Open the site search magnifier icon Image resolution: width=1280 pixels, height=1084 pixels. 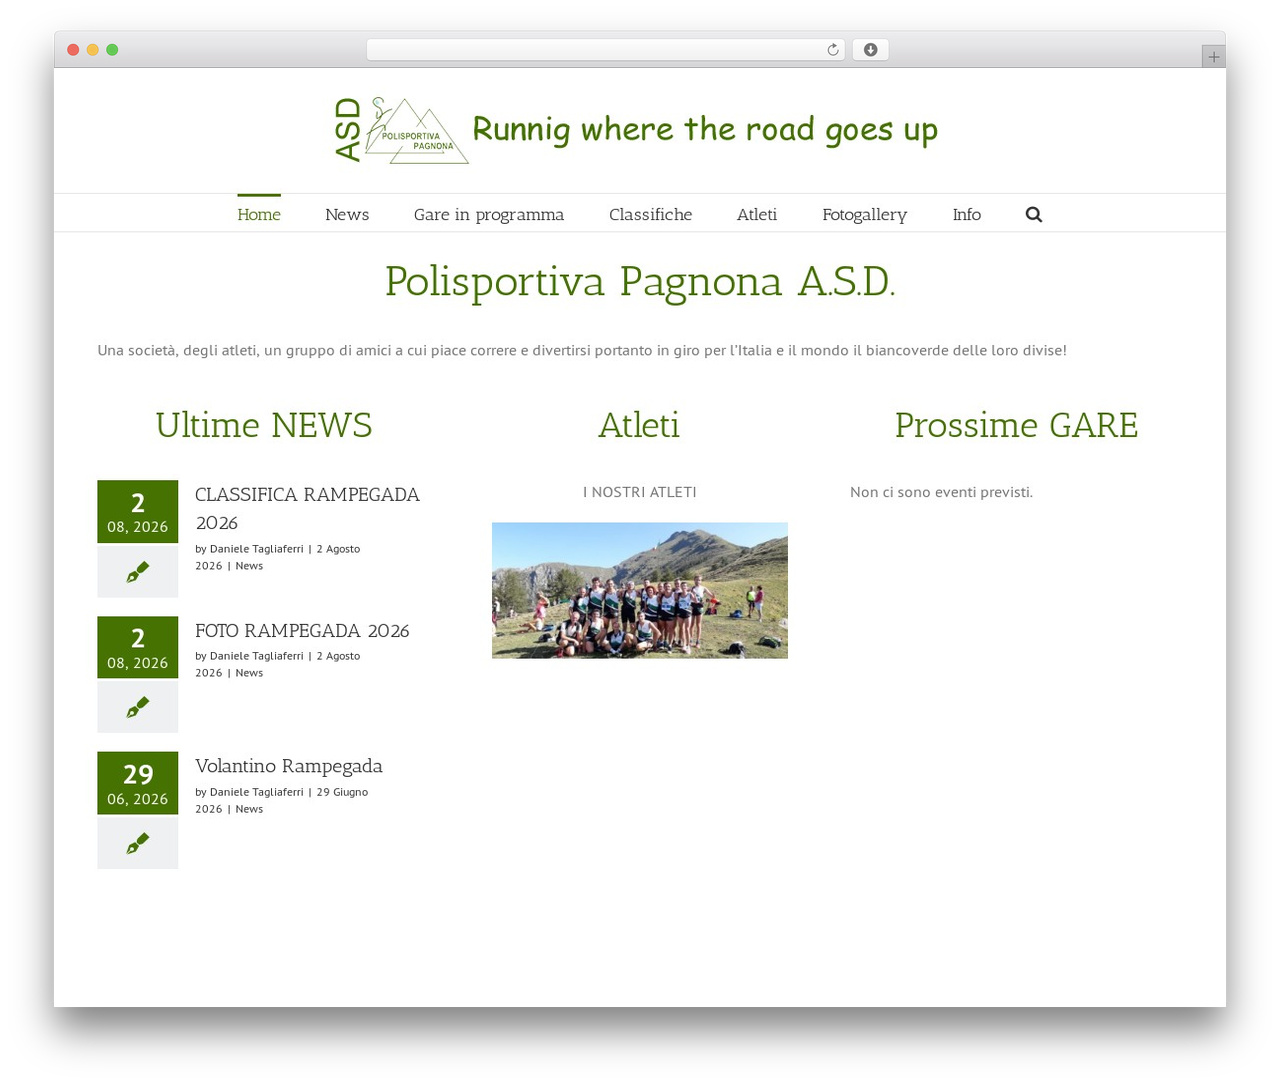(x=1034, y=214)
